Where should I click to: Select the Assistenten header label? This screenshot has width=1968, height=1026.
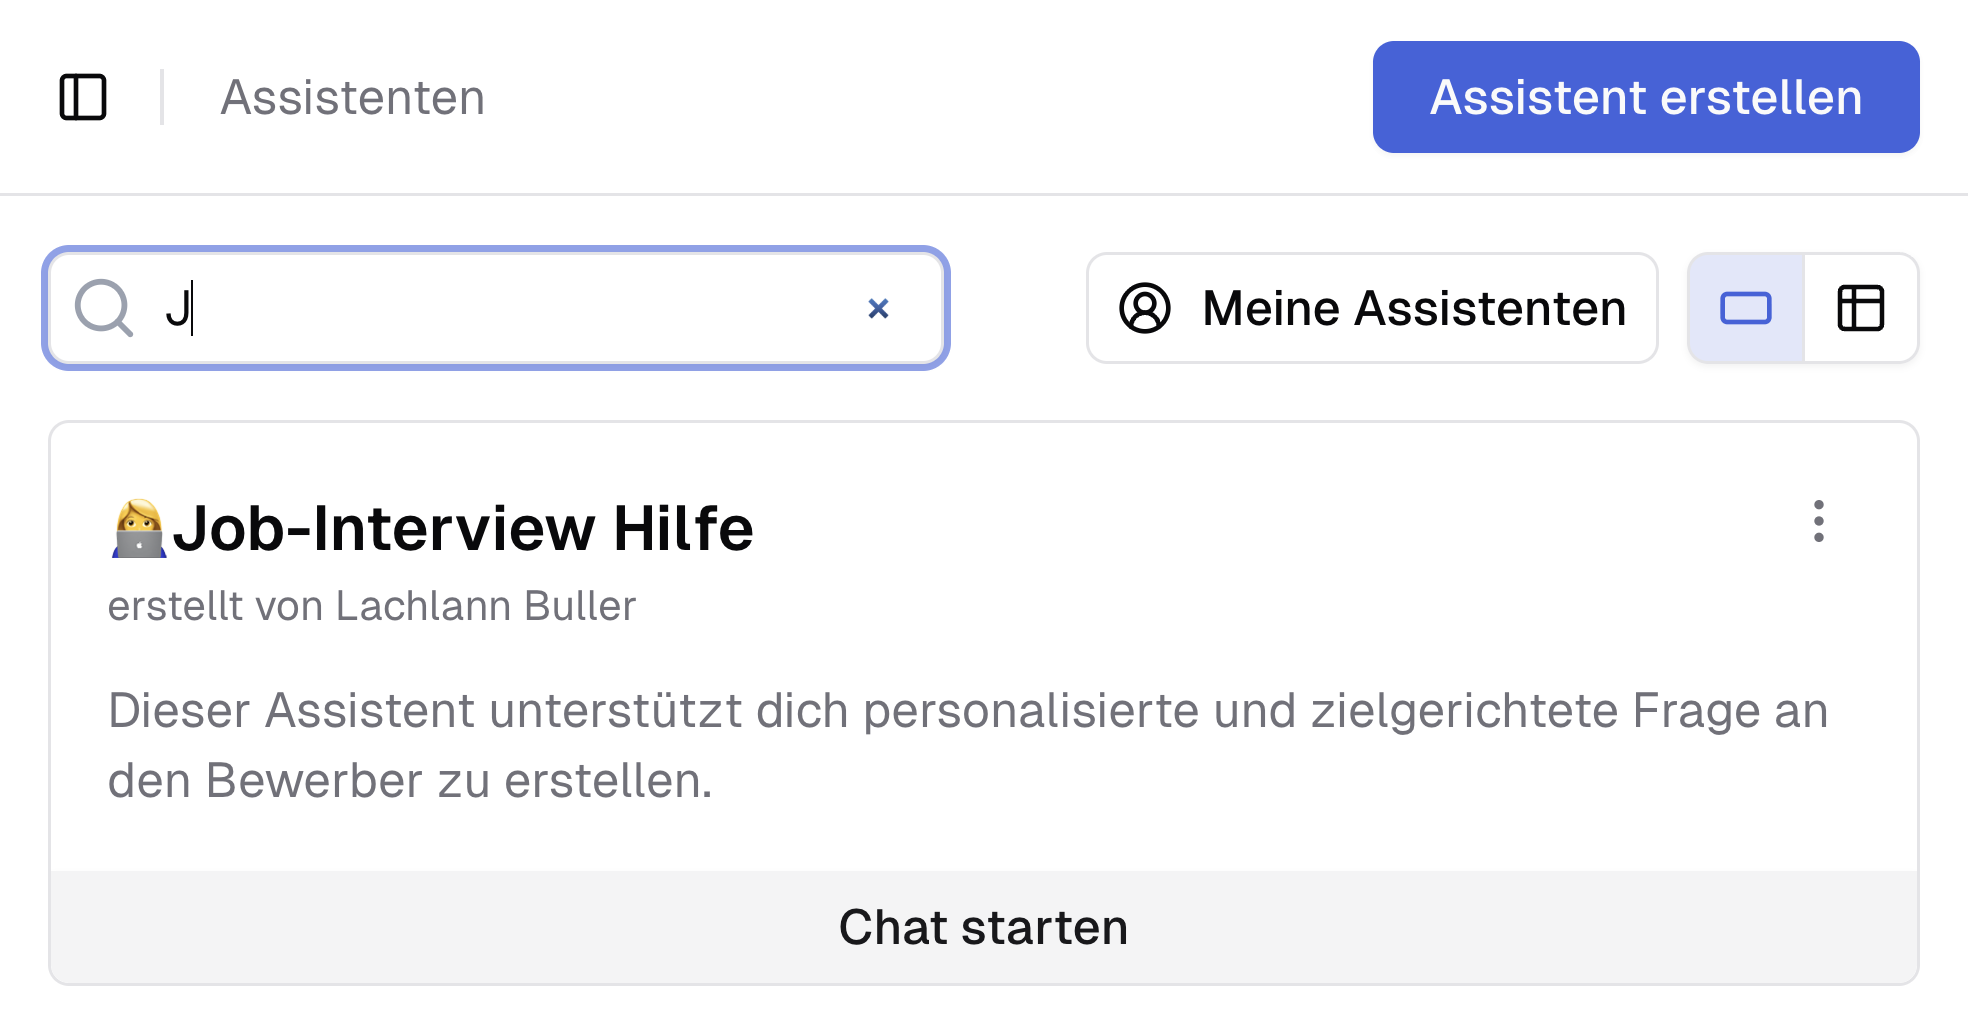click(352, 97)
